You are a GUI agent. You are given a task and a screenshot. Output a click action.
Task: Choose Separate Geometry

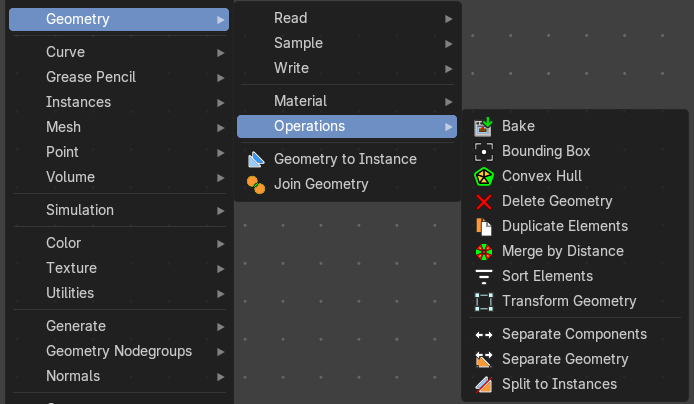pos(574,359)
